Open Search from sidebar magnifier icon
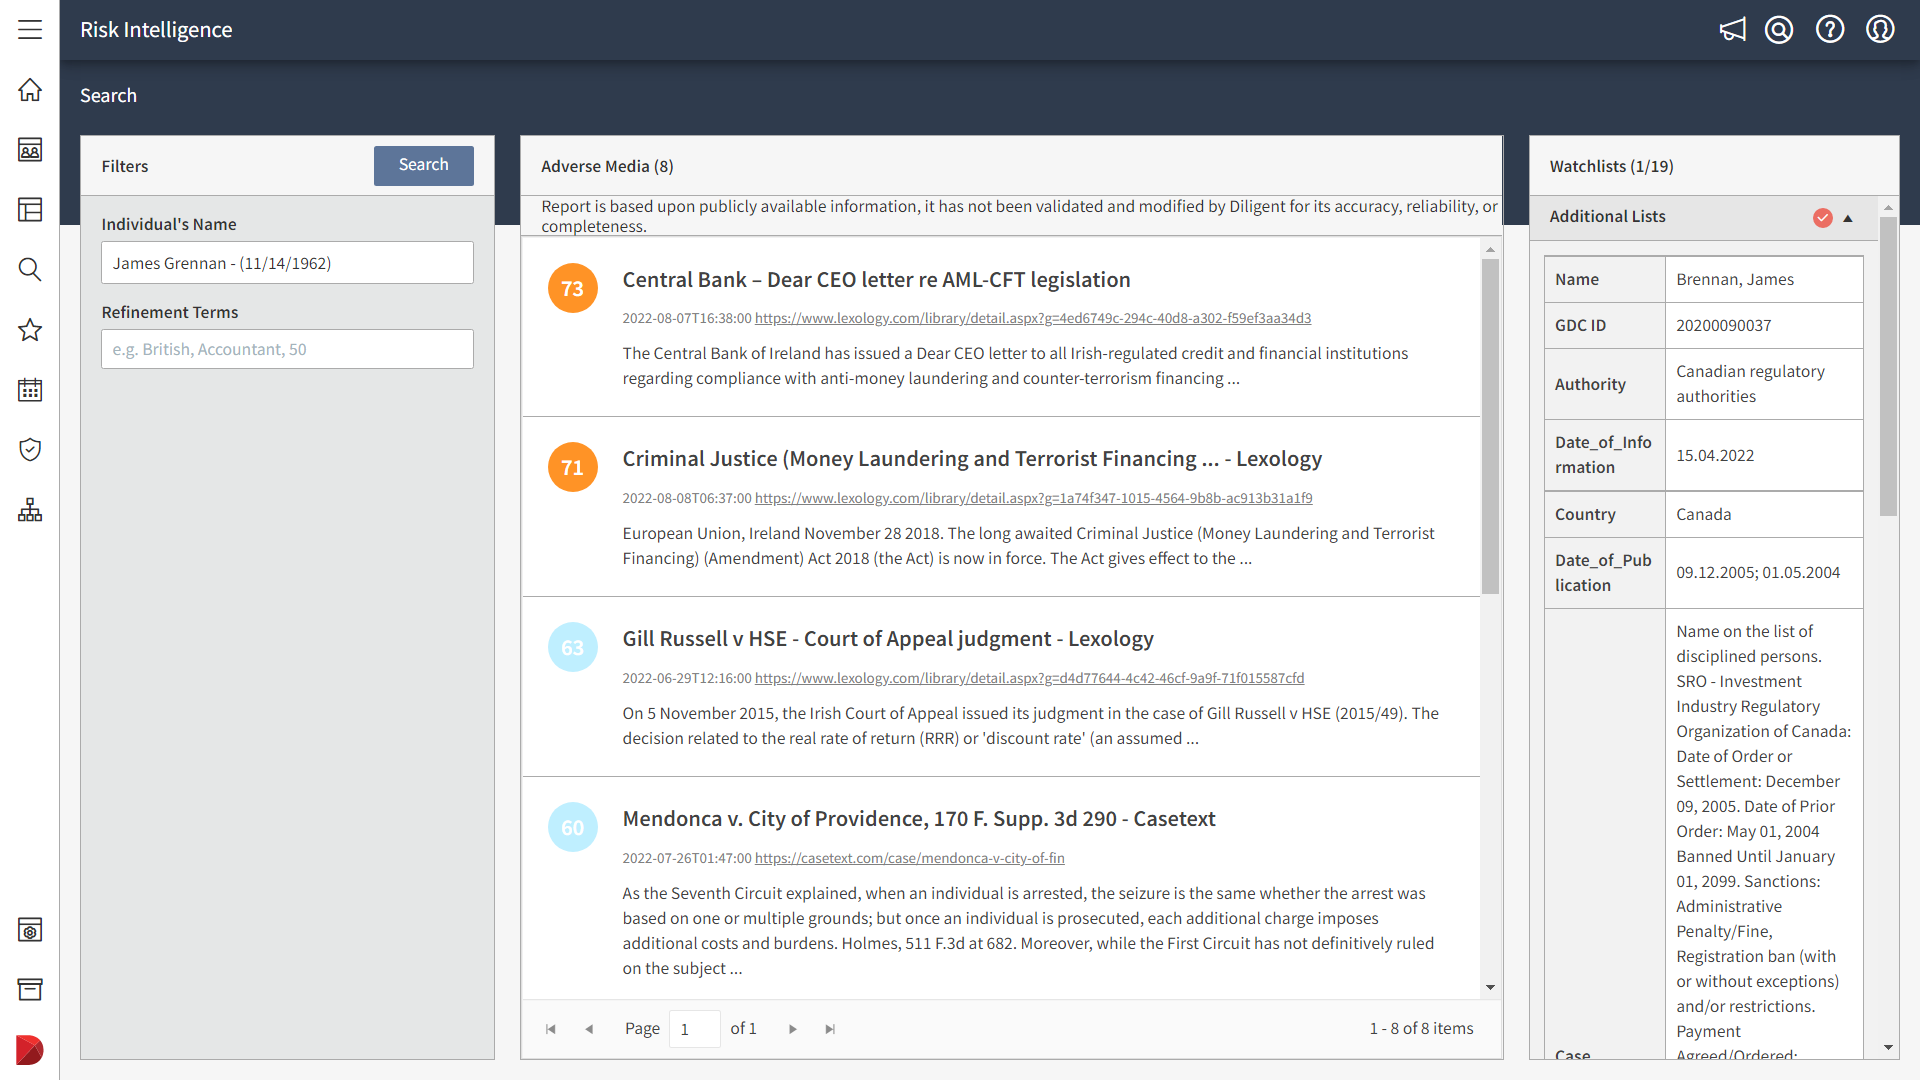 coord(30,270)
